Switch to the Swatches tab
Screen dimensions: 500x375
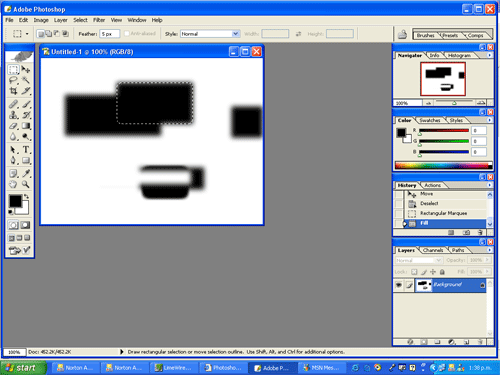coord(430,120)
